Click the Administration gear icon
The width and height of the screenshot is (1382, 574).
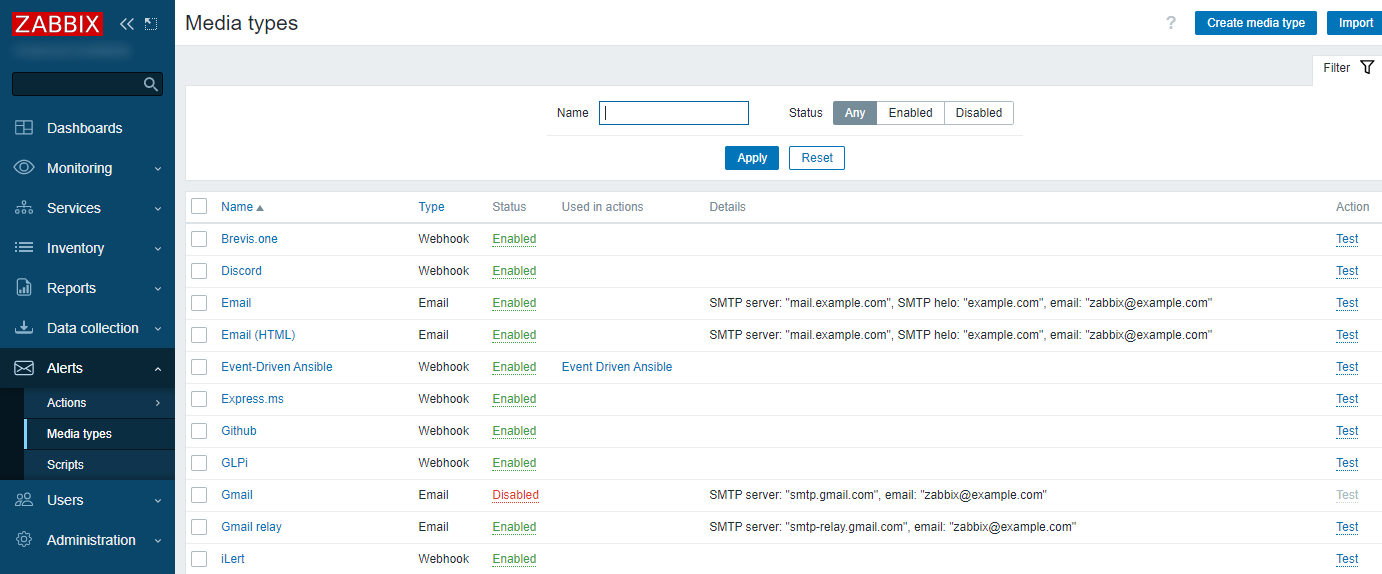[24, 540]
